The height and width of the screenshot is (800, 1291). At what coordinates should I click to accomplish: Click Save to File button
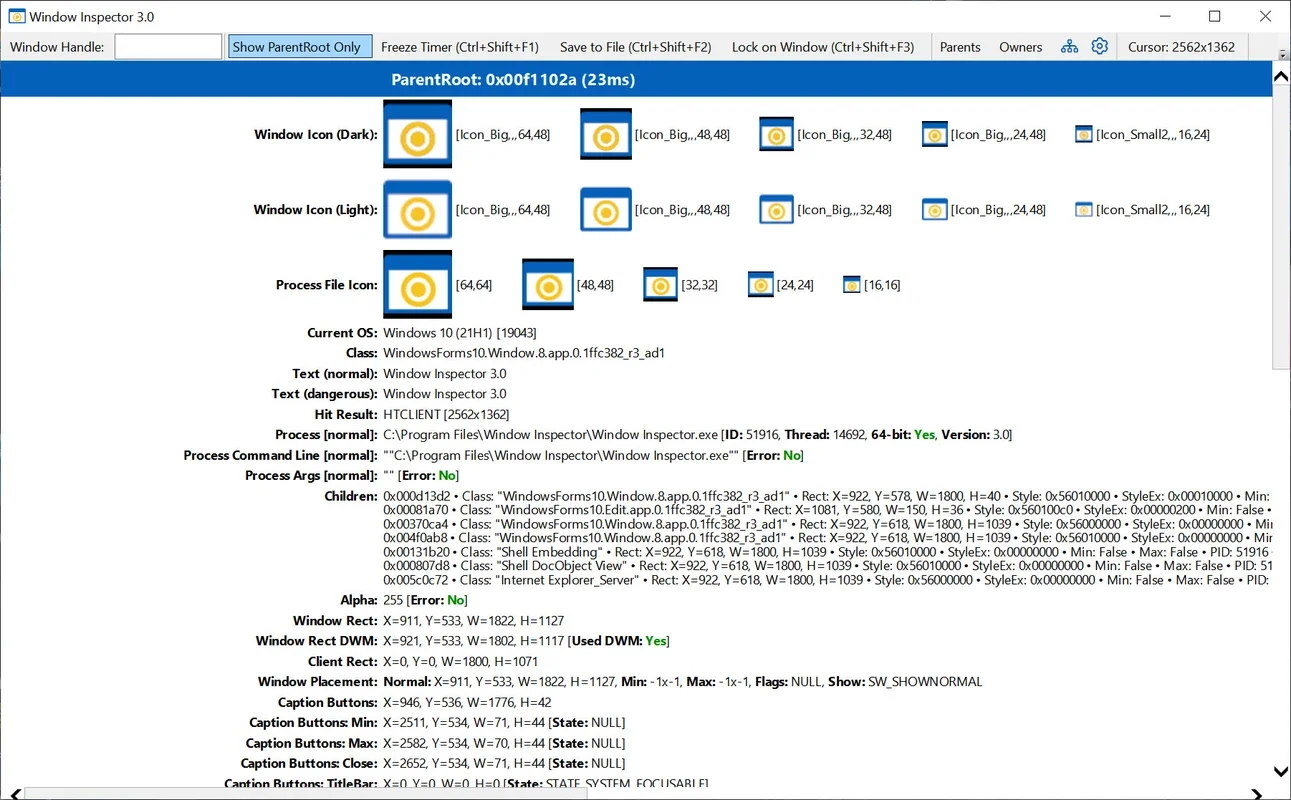[x=636, y=47]
